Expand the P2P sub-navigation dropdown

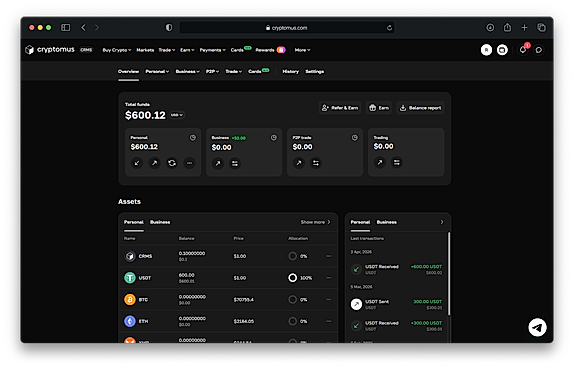[x=212, y=71]
